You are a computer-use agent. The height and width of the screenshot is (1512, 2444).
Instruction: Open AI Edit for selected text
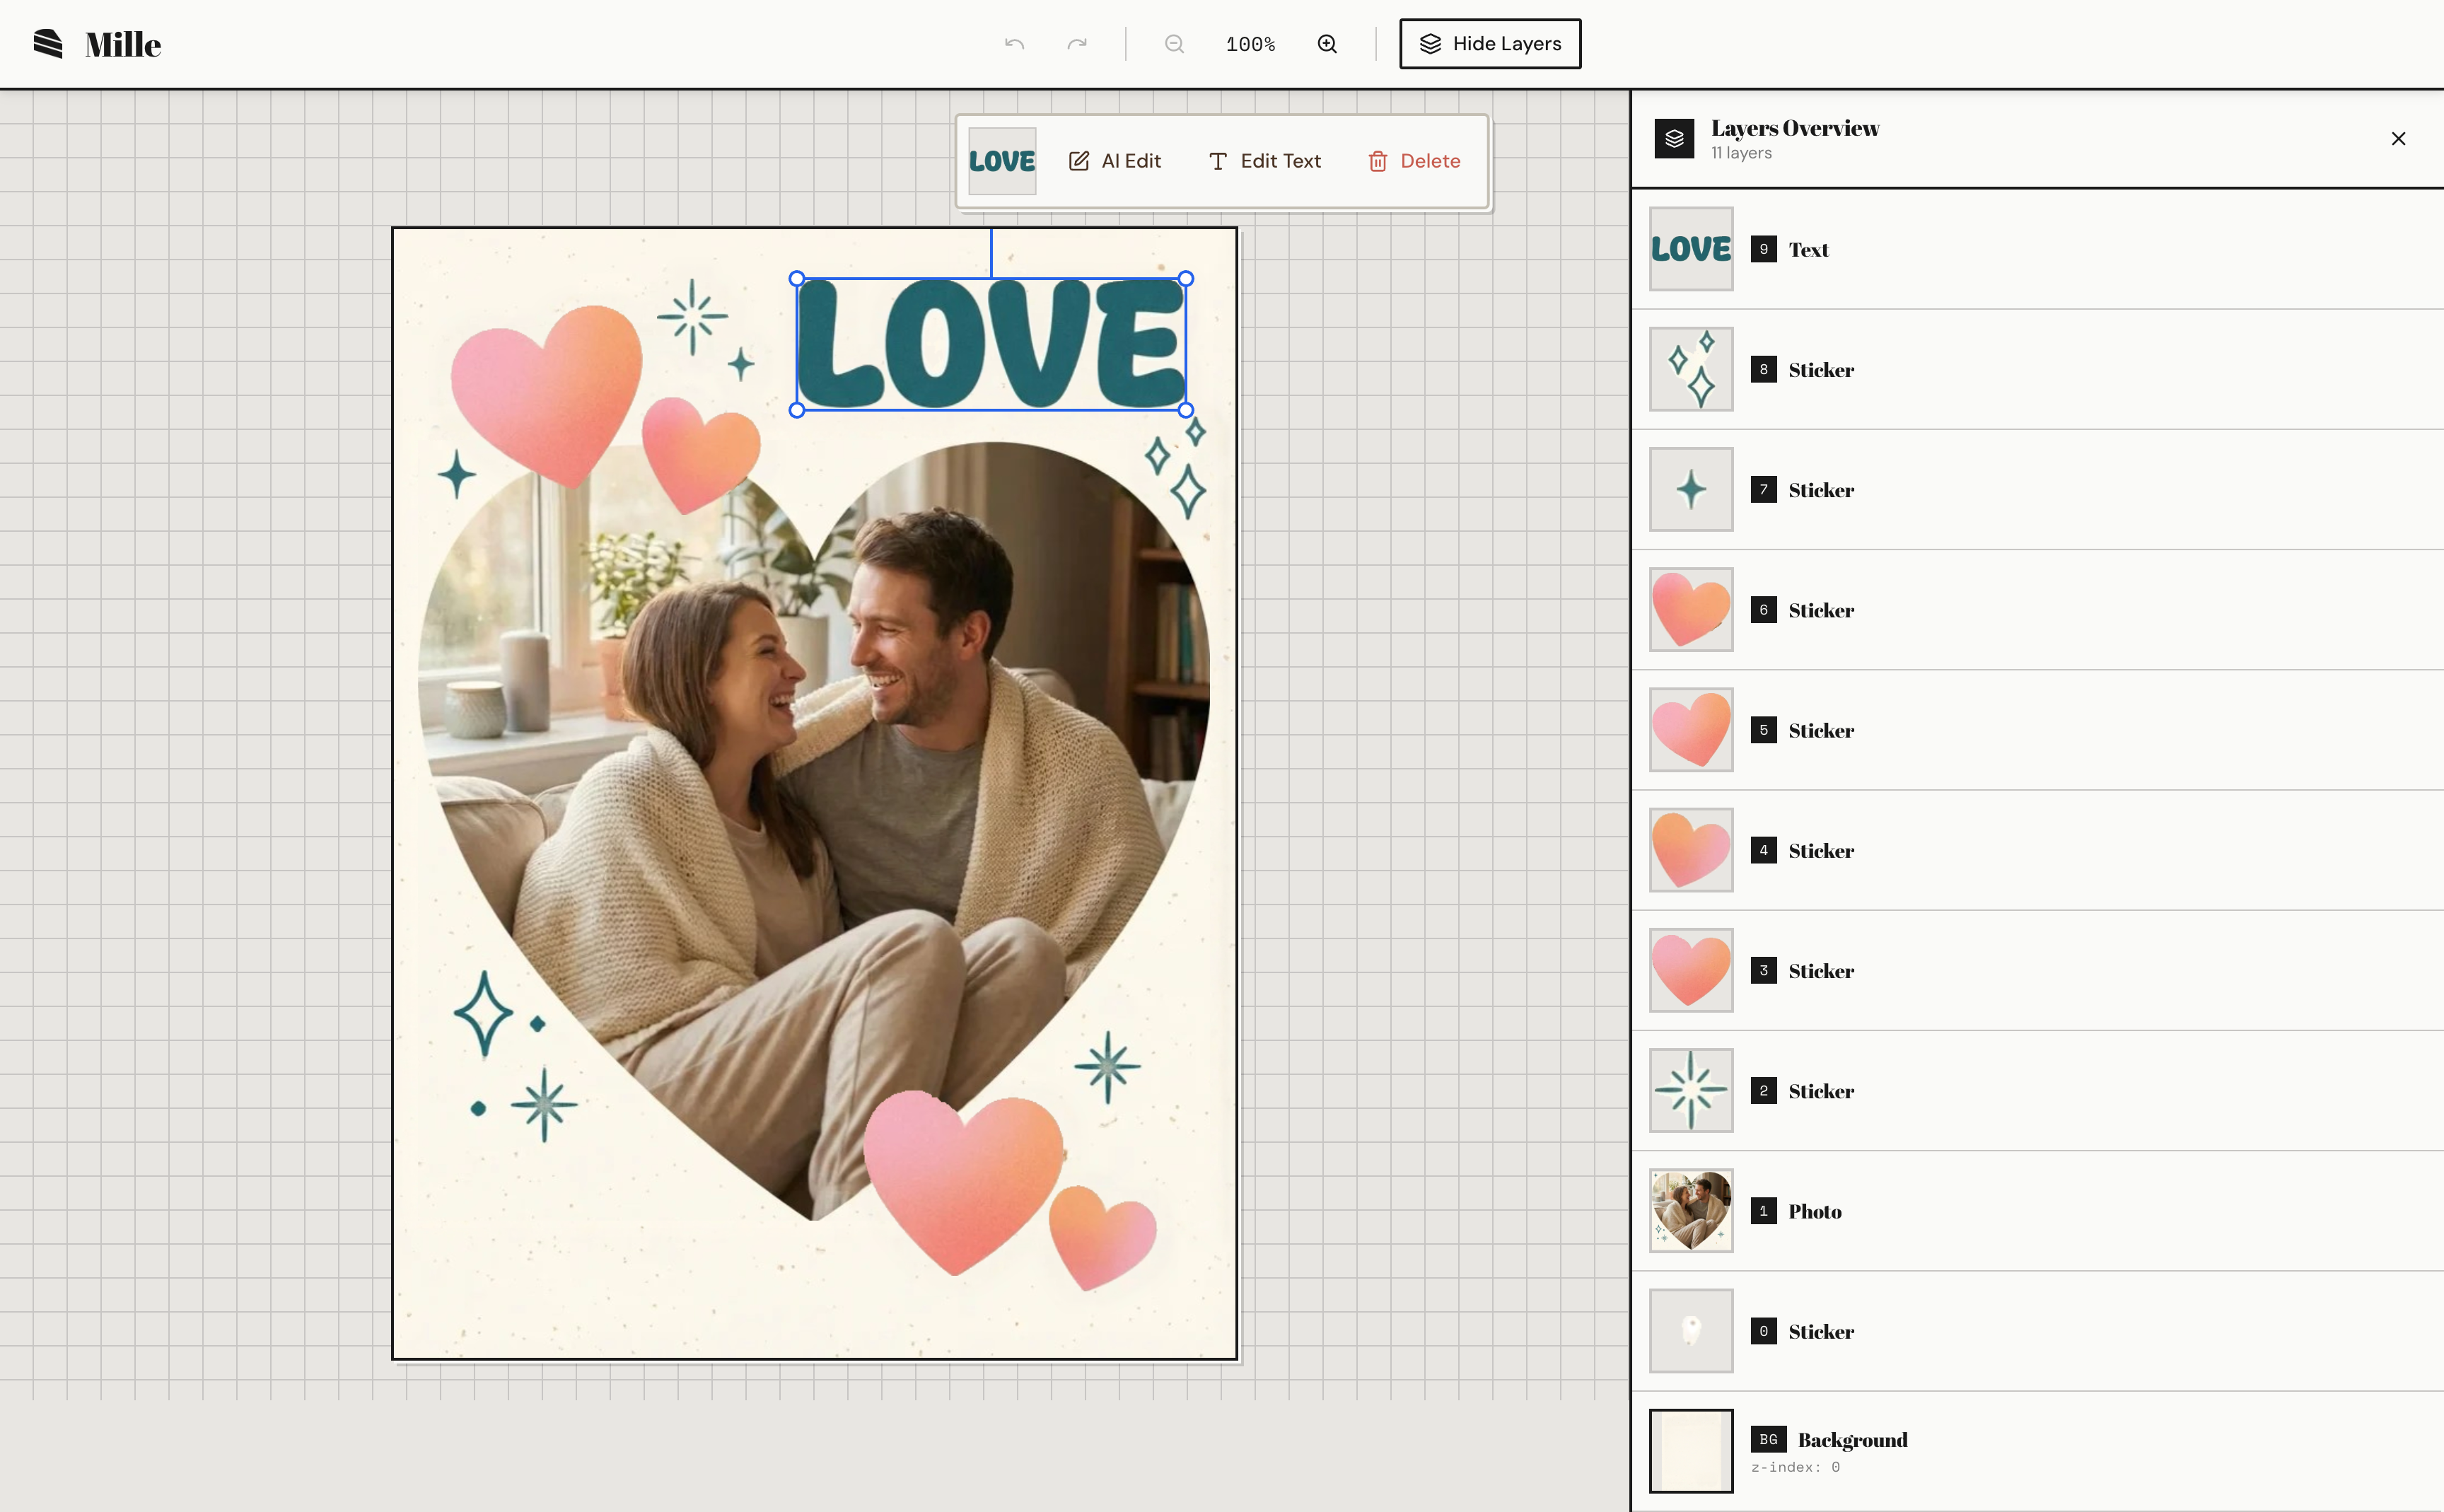(1115, 161)
